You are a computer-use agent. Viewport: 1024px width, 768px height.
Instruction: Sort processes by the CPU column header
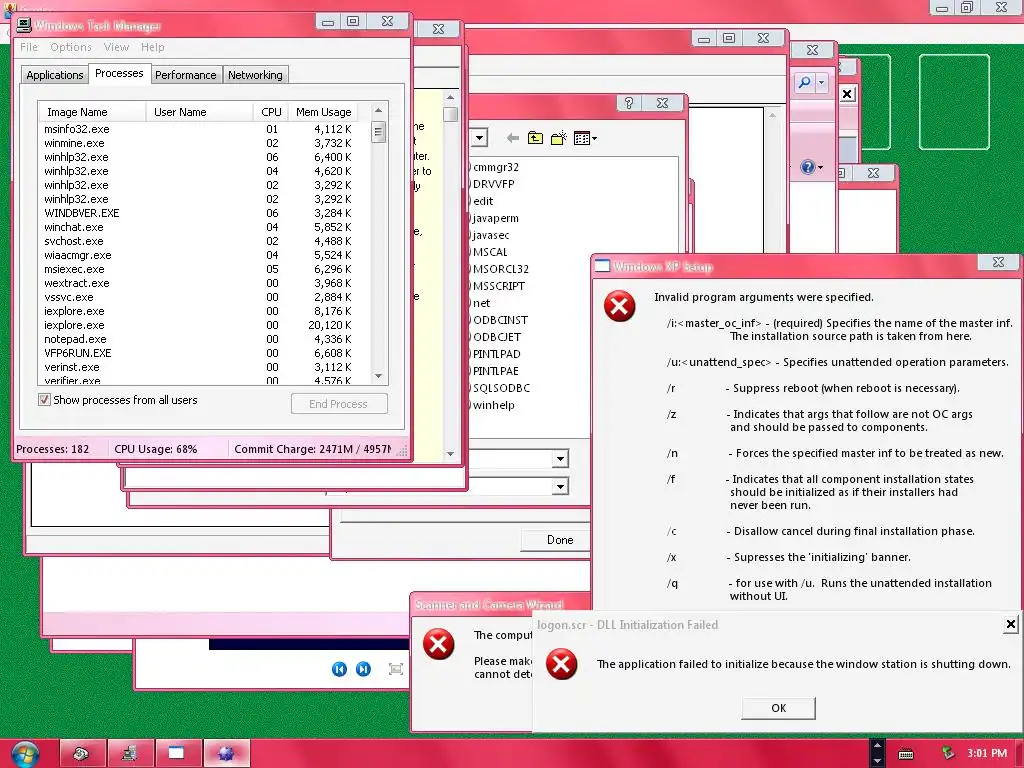click(270, 112)
